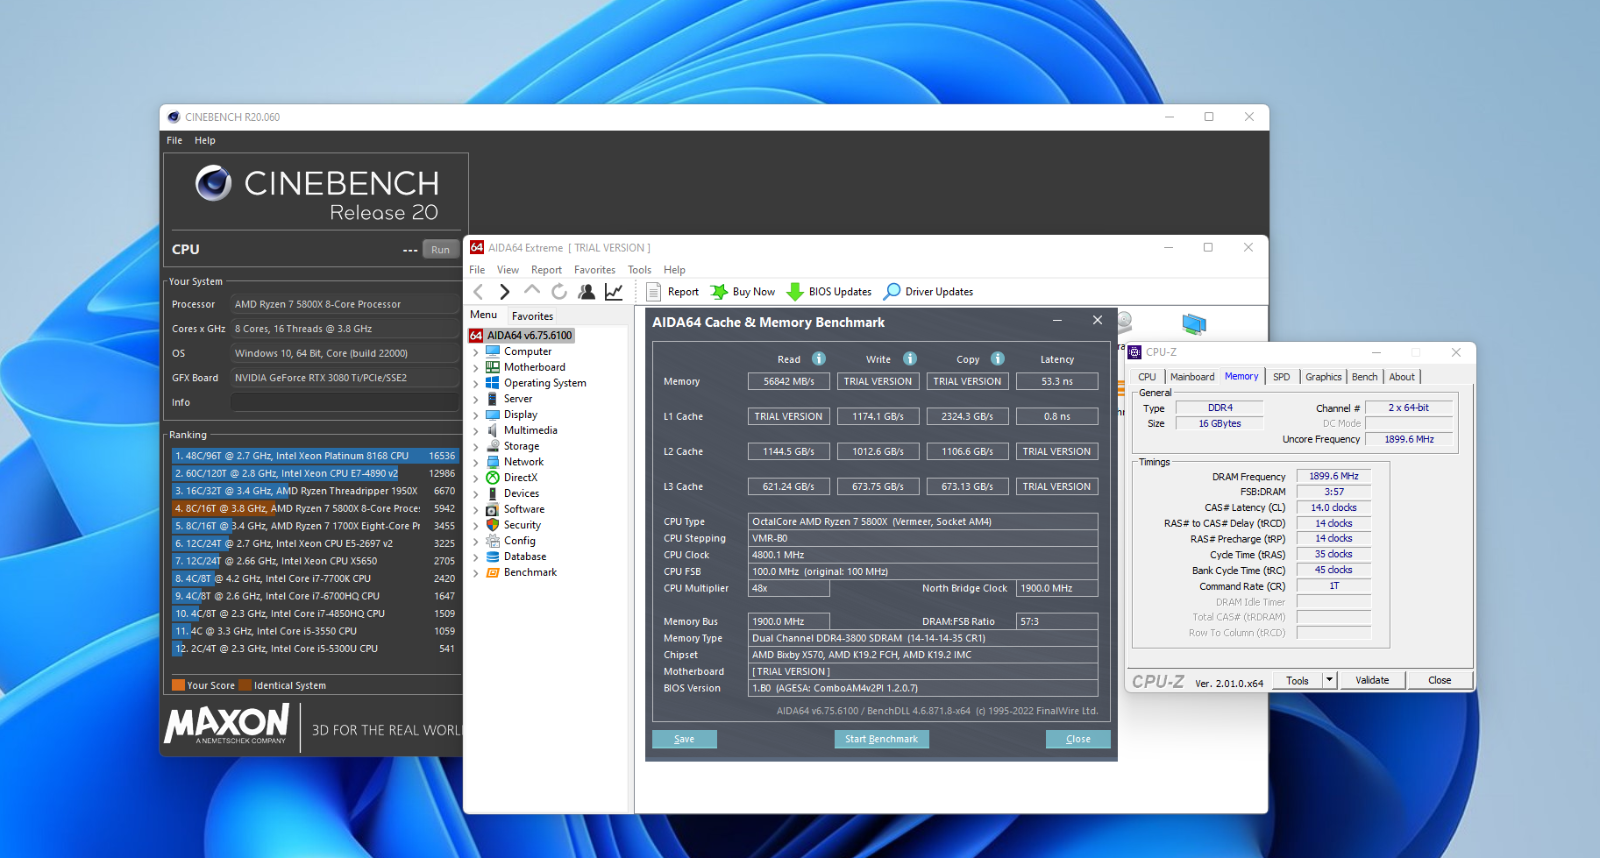Select Storage in the AIDA64 tree
Image resolution: width=1600 pixels, height=858 pixels.
(521, 446)
